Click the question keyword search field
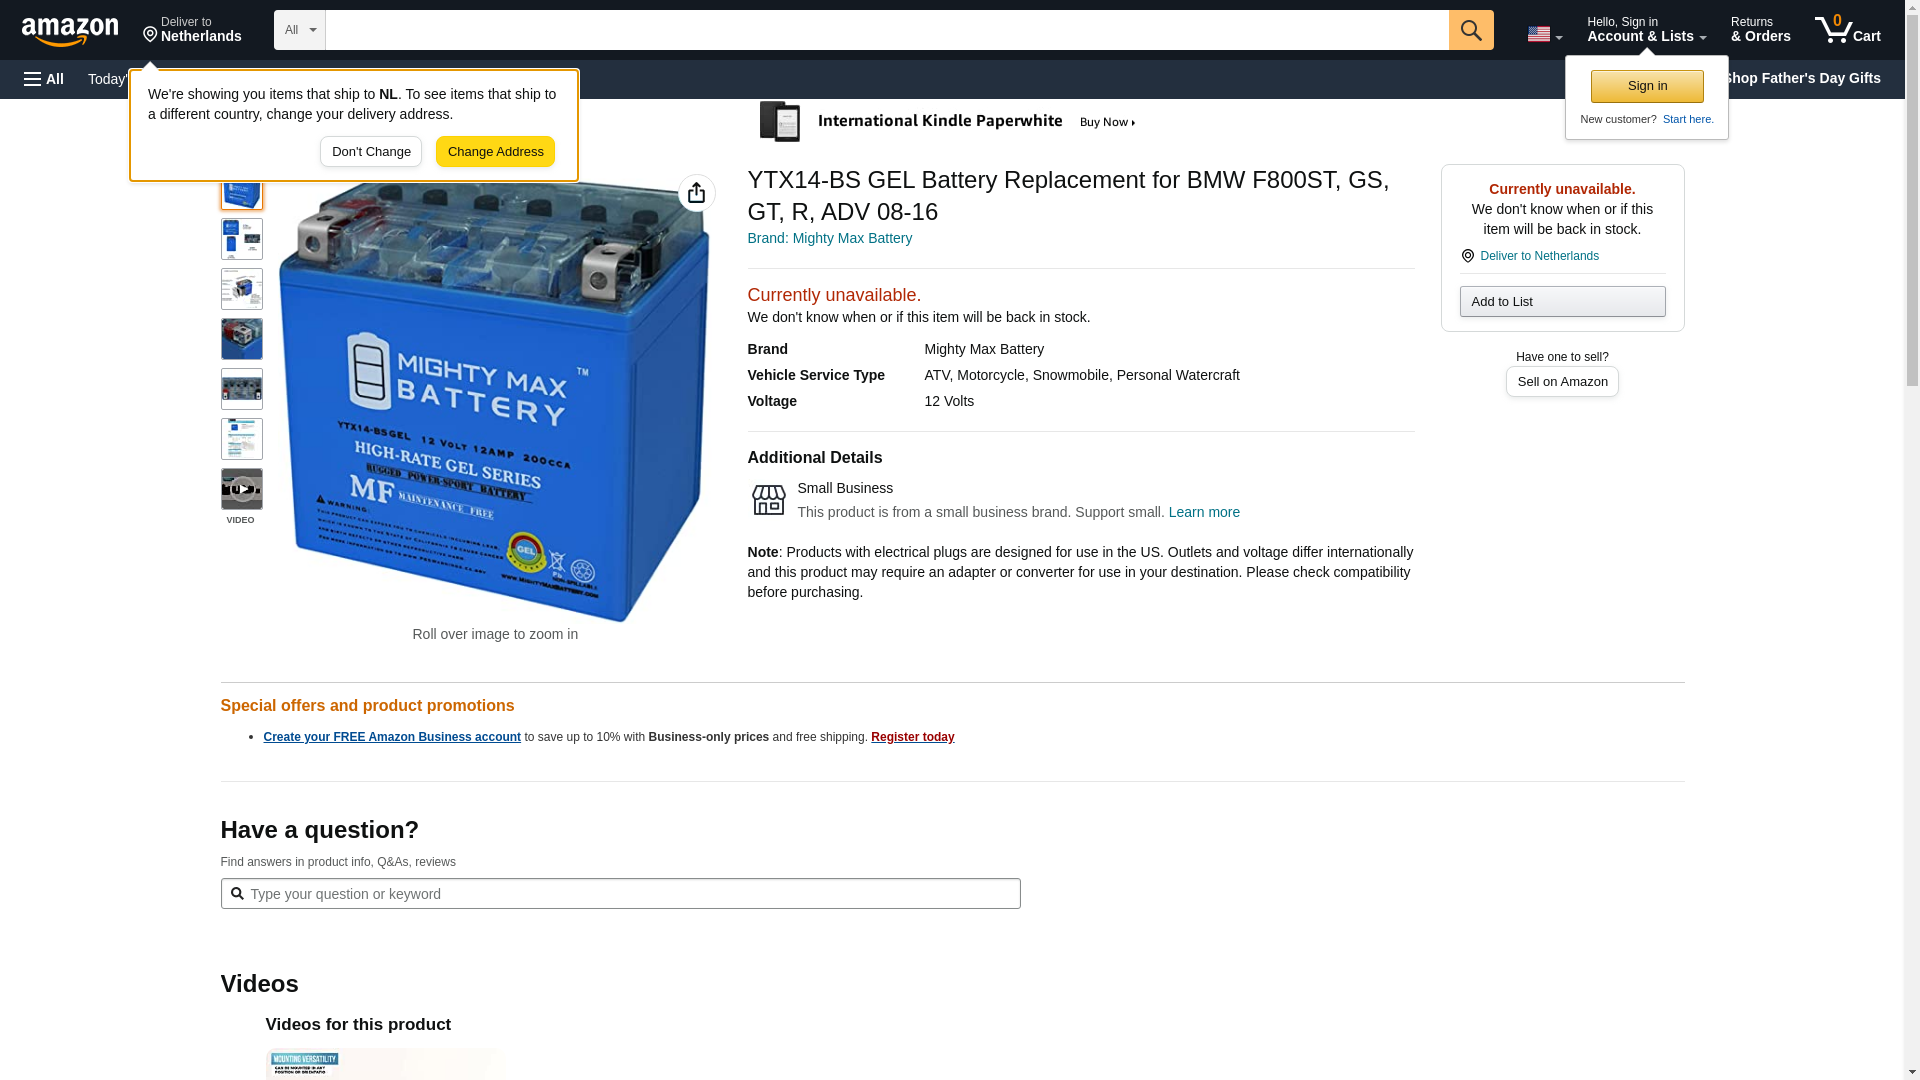 tap(620, 894)
